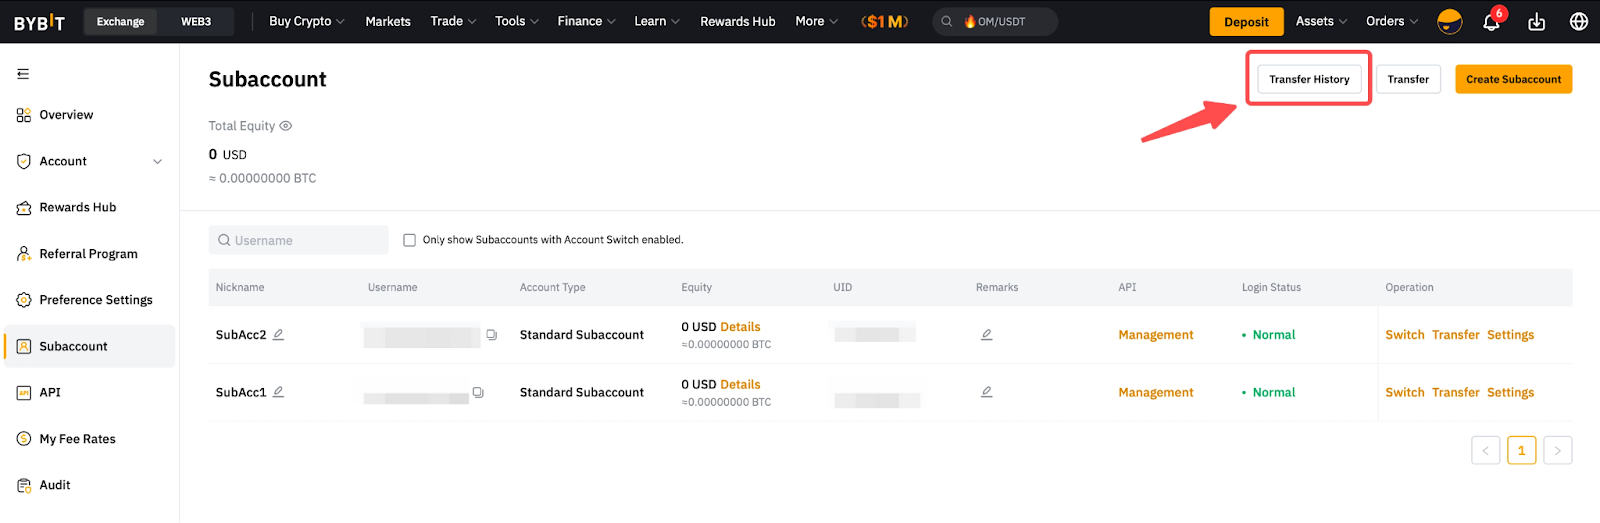Edit remarks for SubAcc2
This screenshot has height=523, width=1600.
tap(986, 335)
